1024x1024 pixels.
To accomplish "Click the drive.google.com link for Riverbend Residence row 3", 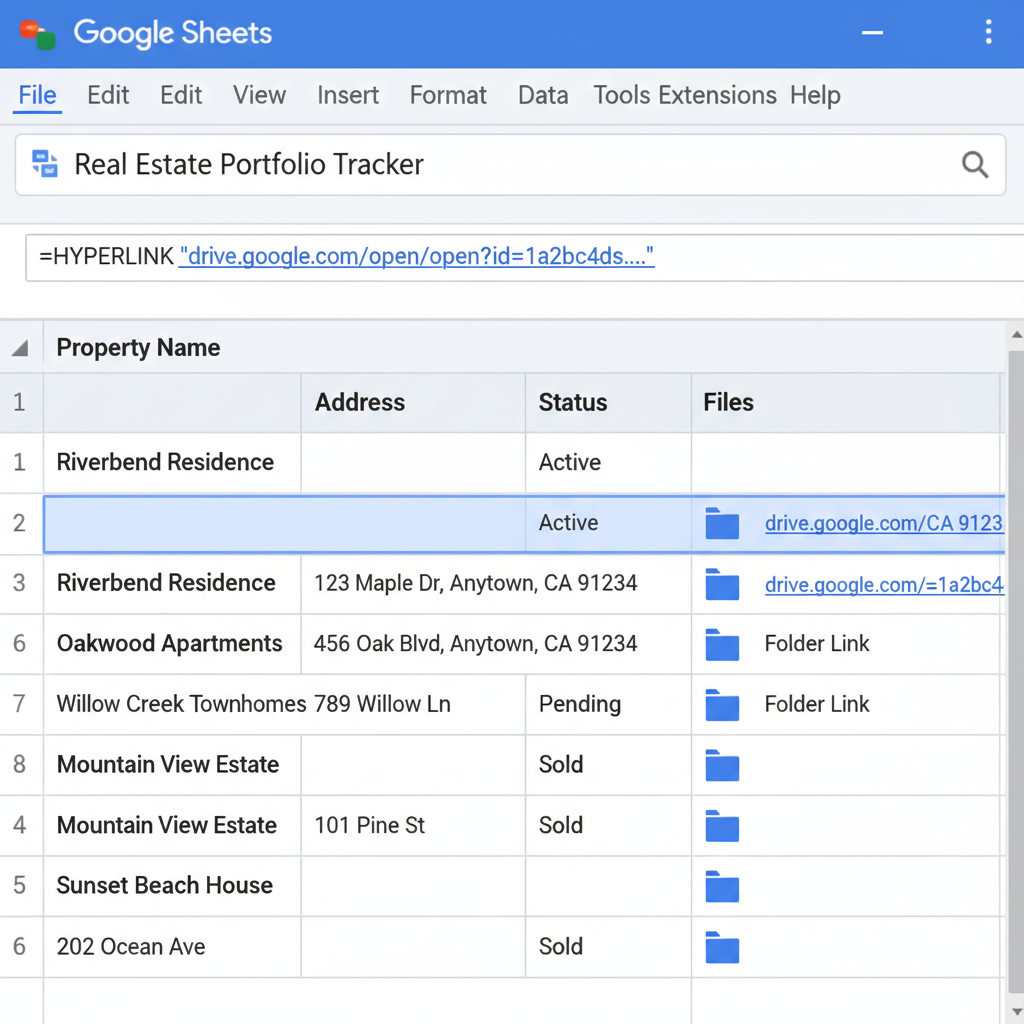I will [x=883, y=584].
